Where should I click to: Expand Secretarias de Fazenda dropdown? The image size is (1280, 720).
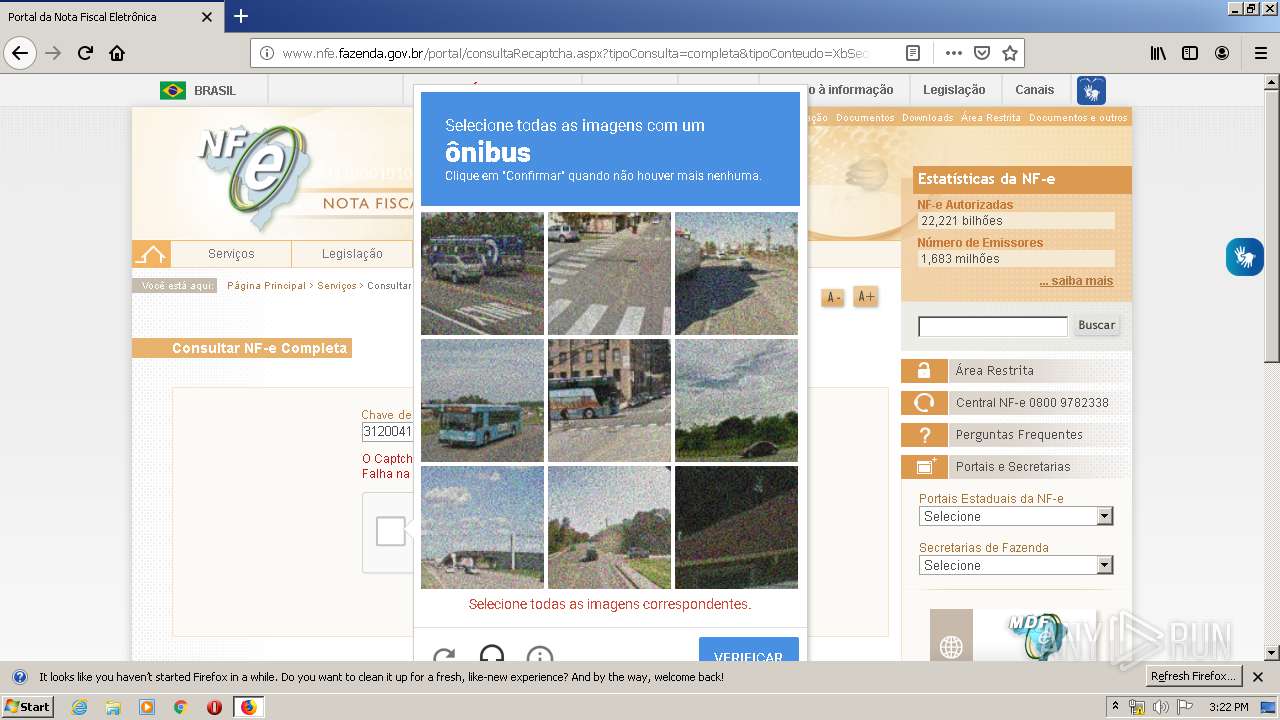1016,565
